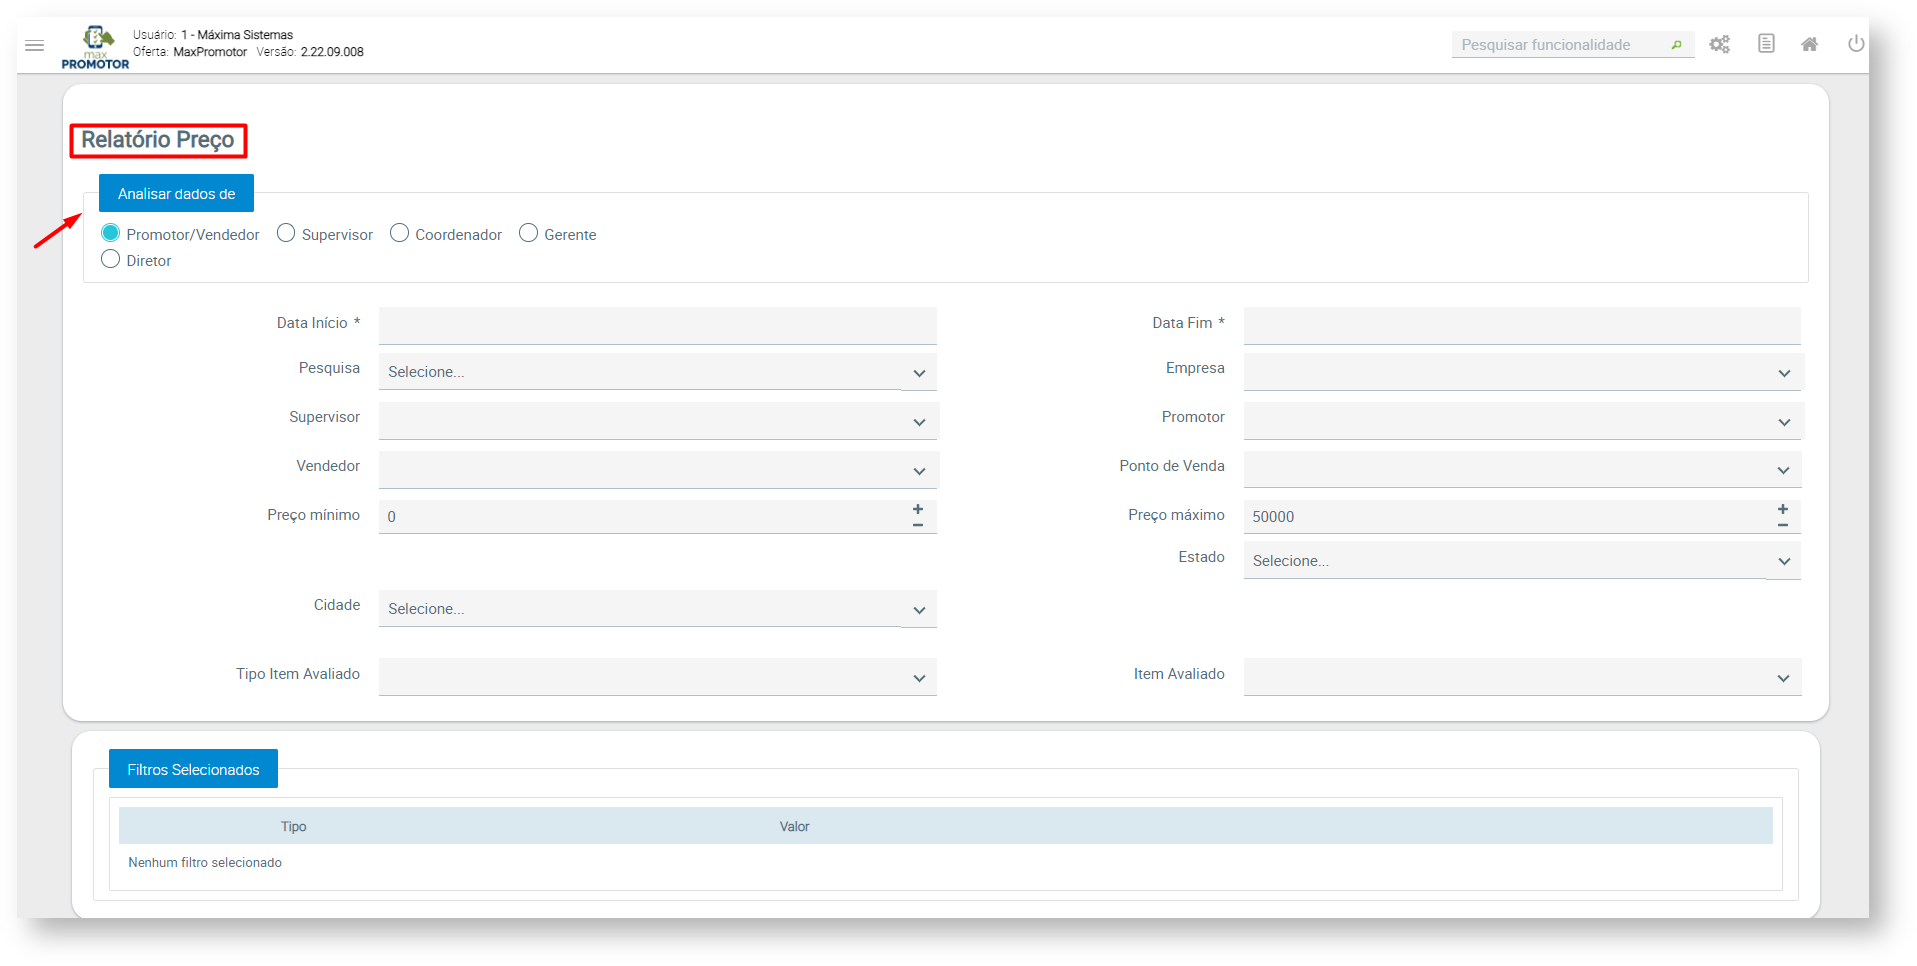
Task: Decrease Preço máximo with minus
Action: point(1783,525)
